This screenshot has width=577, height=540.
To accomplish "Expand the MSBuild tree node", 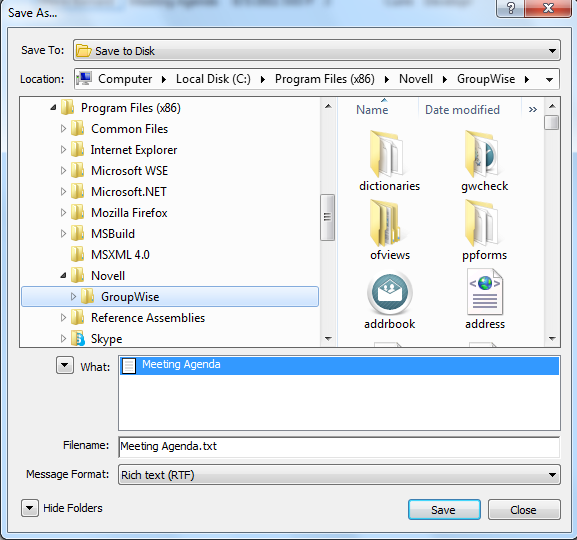I will tap(63, 233).
